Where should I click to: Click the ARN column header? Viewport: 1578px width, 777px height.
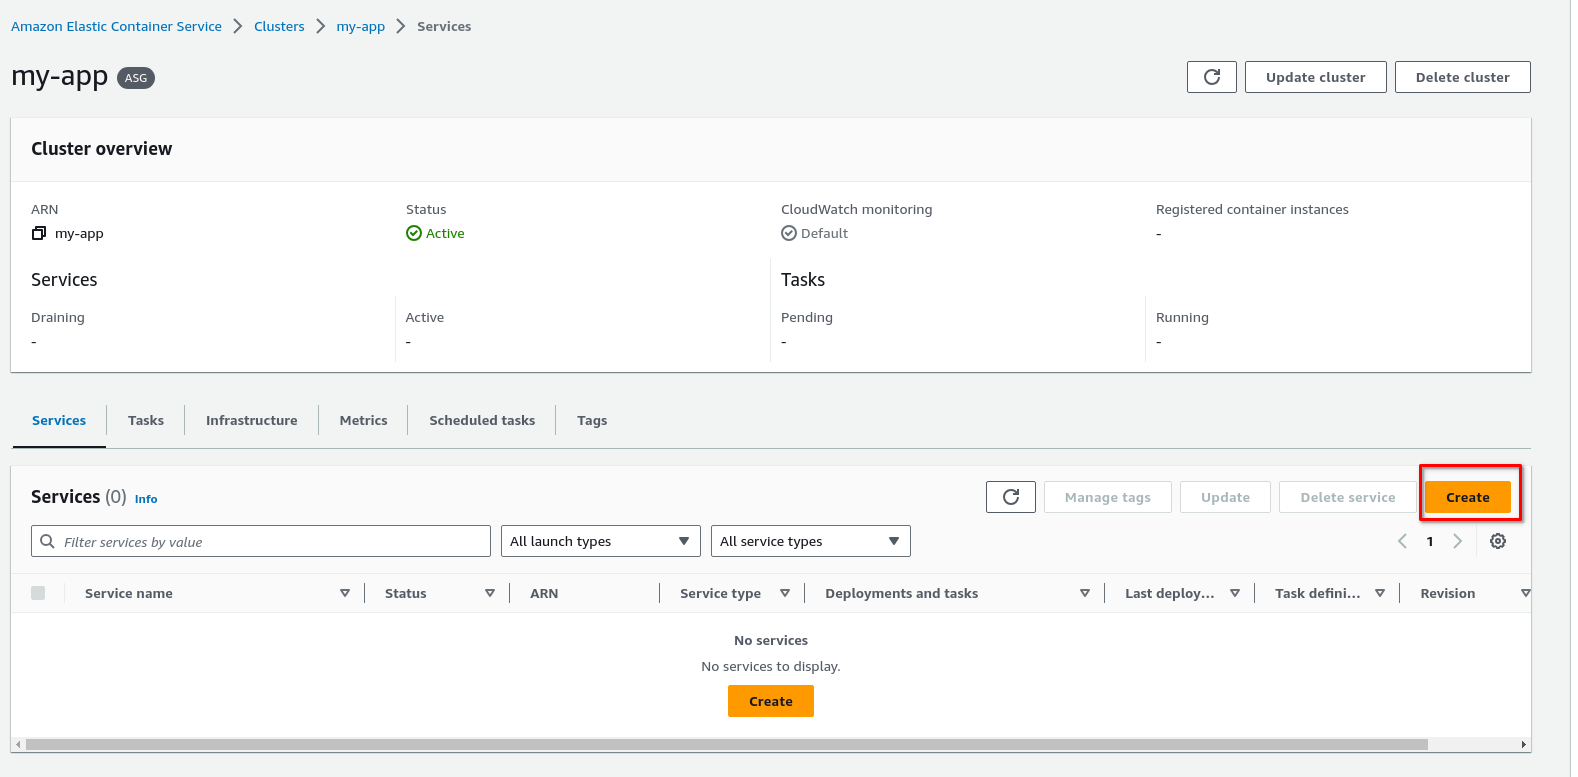(x=544, y=593)
